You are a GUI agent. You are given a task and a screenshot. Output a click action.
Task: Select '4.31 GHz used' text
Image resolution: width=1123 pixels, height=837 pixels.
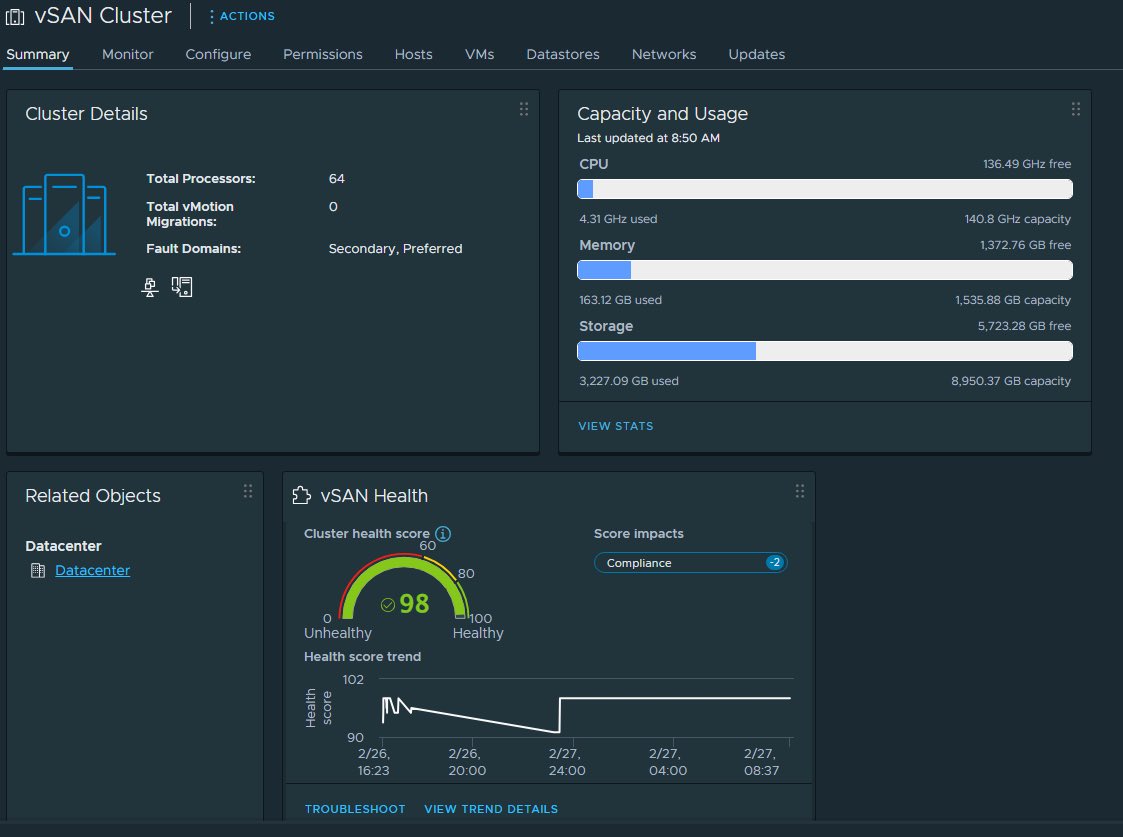(x=618, y=219)
